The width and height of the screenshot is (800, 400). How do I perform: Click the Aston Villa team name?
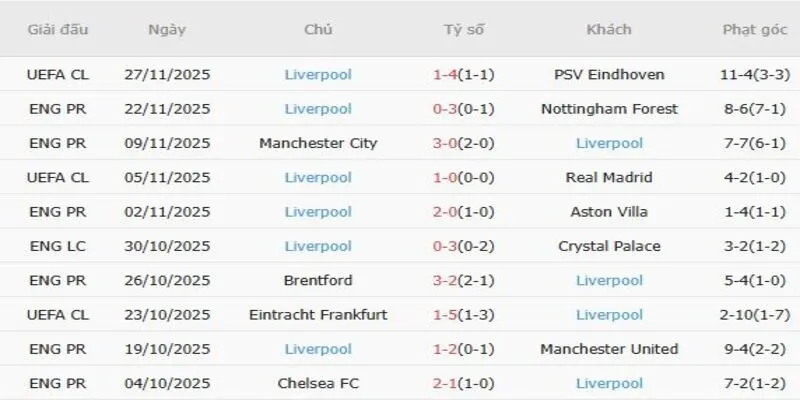pos(609,212)
